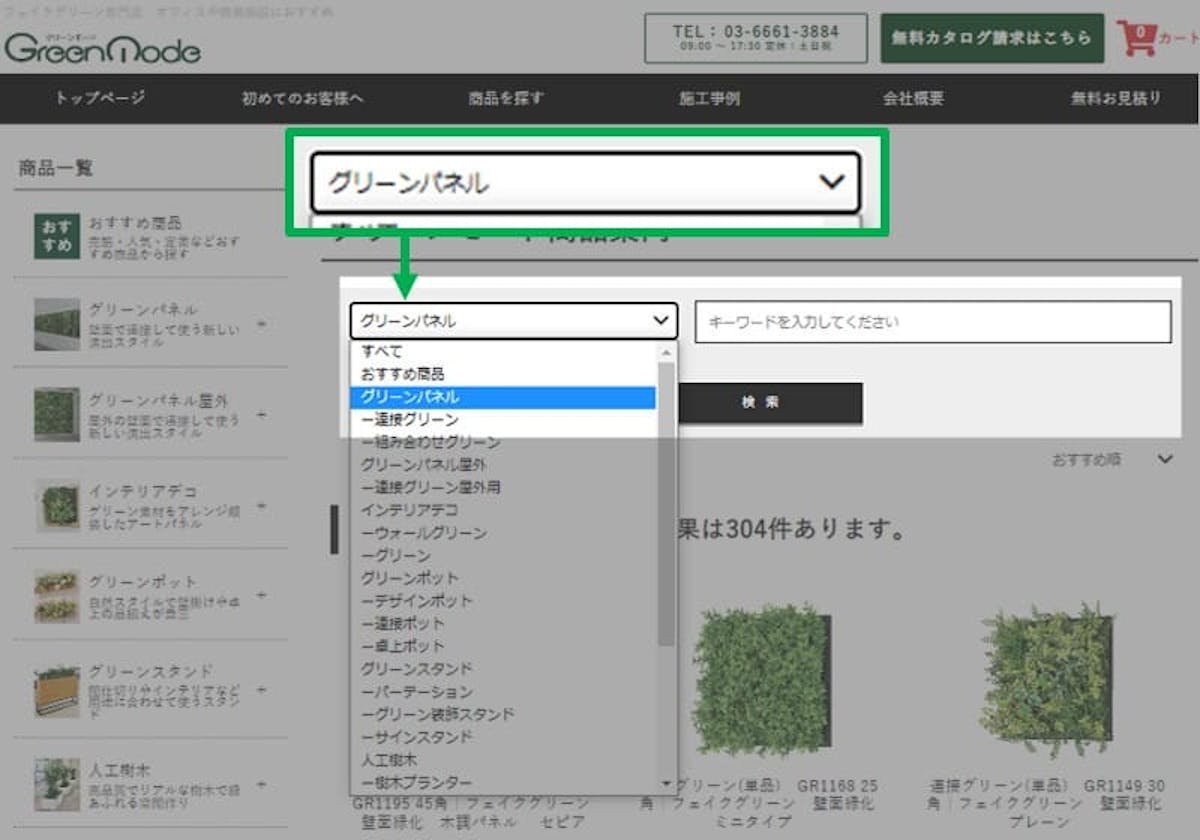Open 無料お見積り navigation item
The width and height of the screenshot is (1200, 840).
(x=1116, y=98)
